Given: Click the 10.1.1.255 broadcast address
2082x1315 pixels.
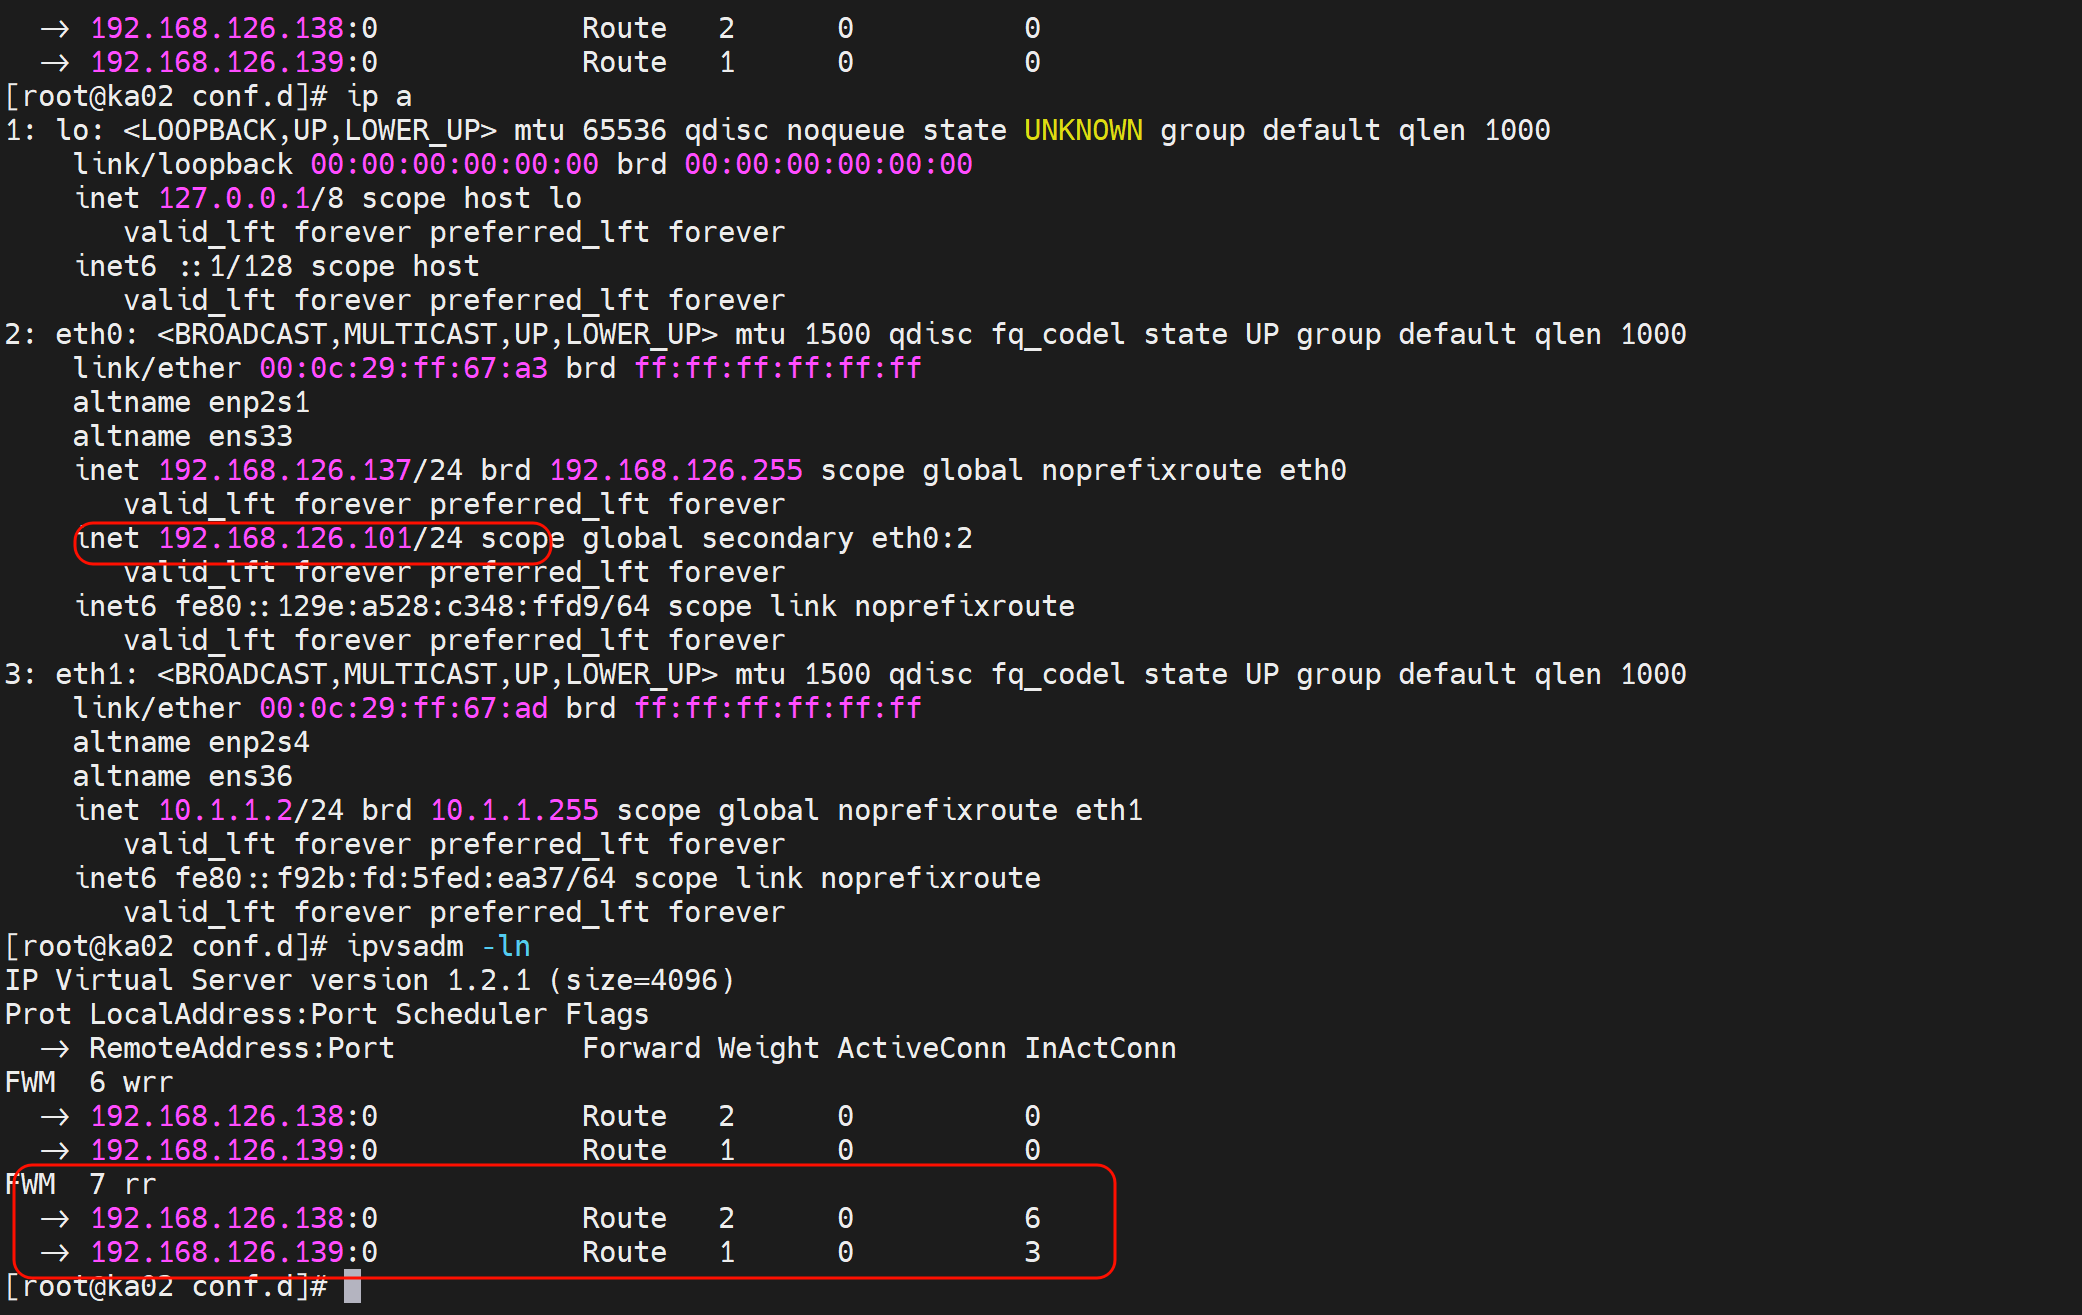Looking at the screenshot, I should click(x=514, y=811).
